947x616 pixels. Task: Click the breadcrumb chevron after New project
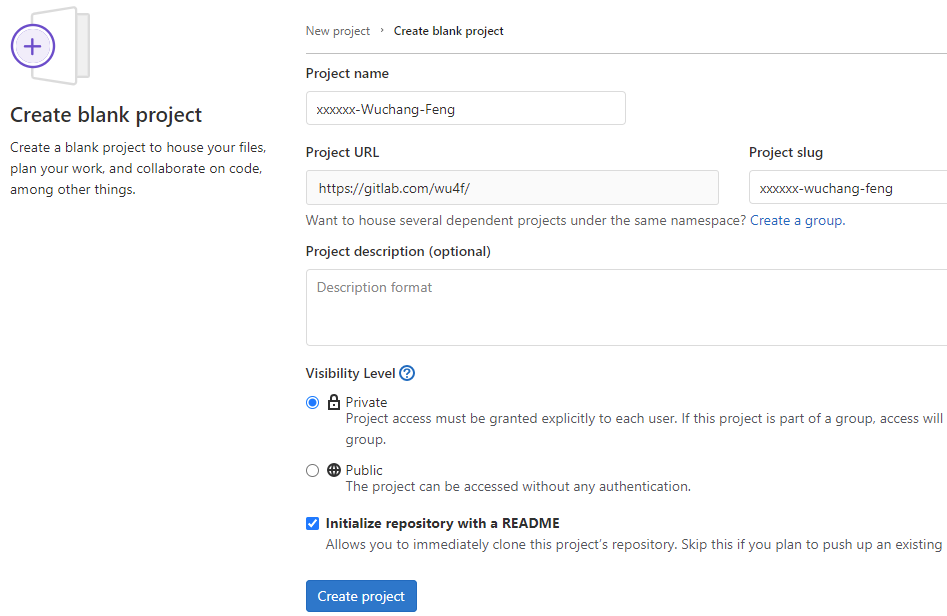(382, 31)
